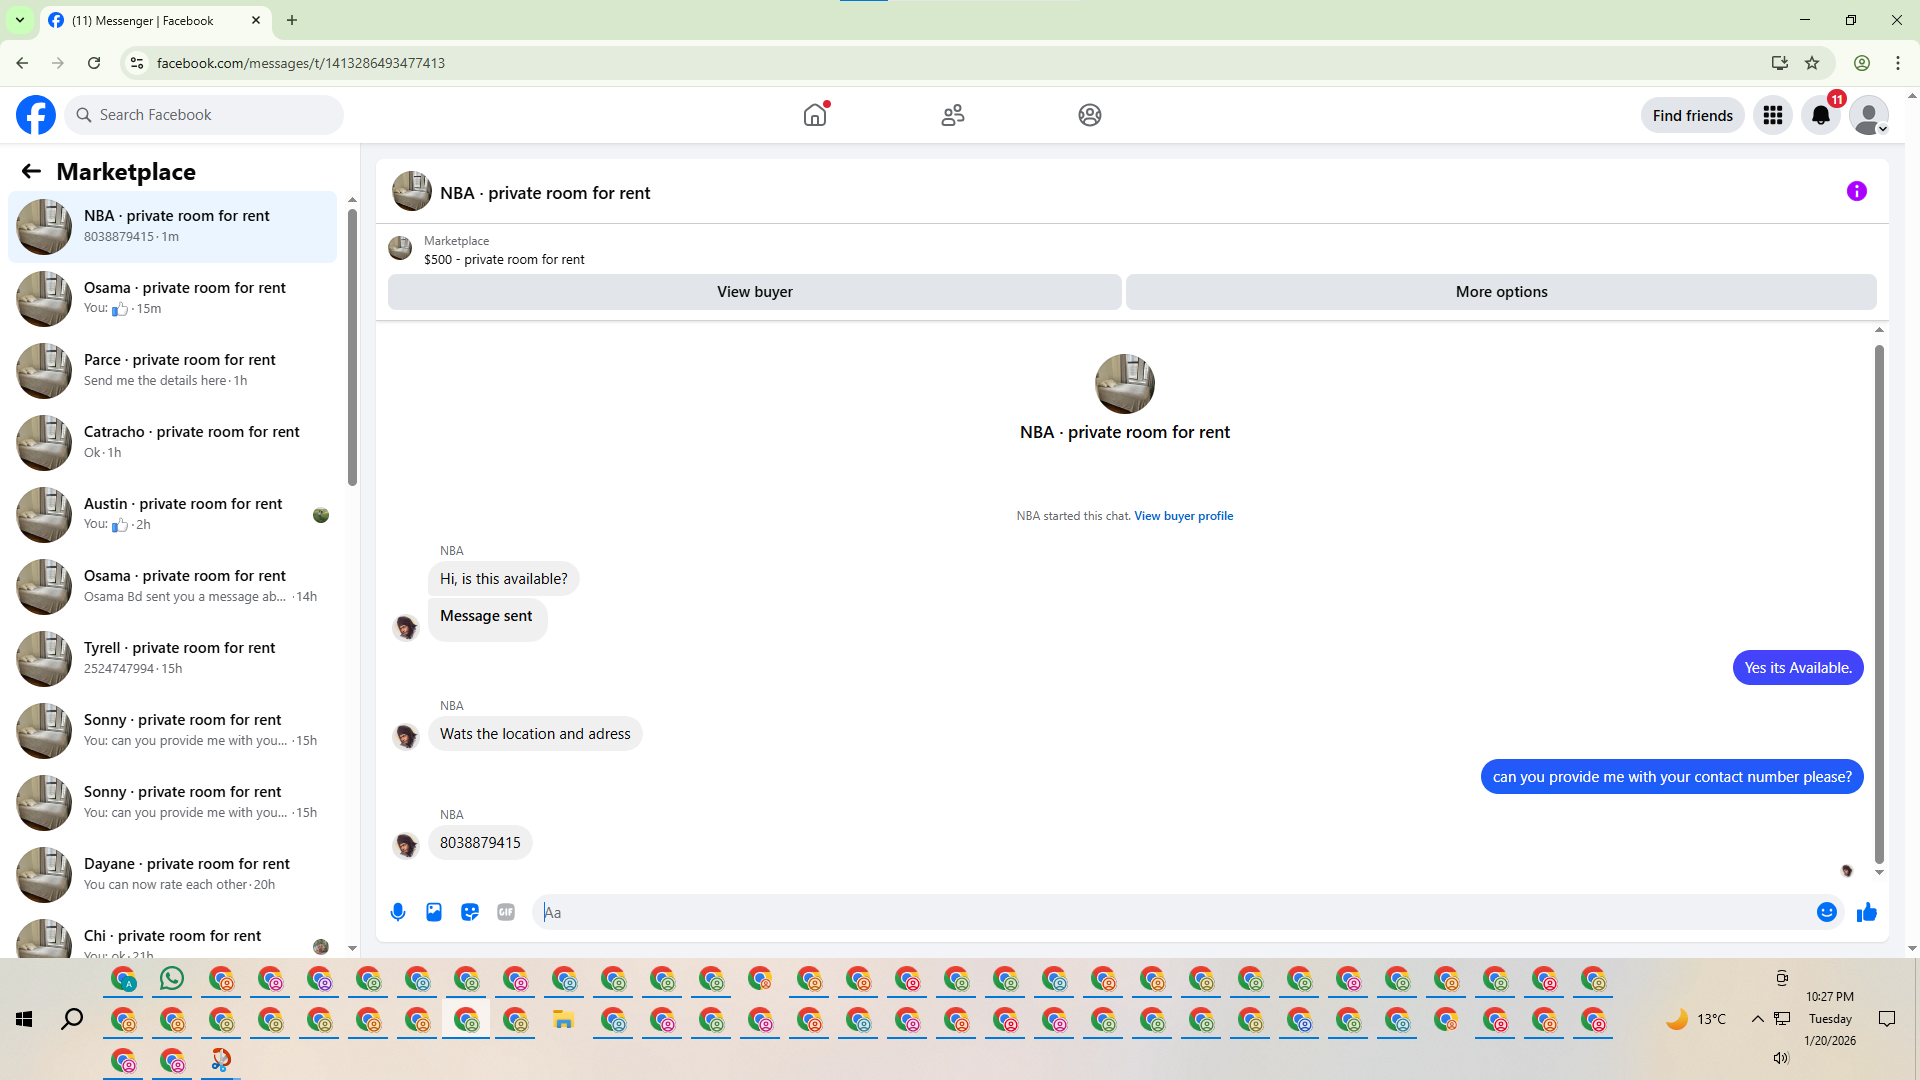Click the Find friends button
Screen dimensions: 1920x1080
[x=1693, y=115]
